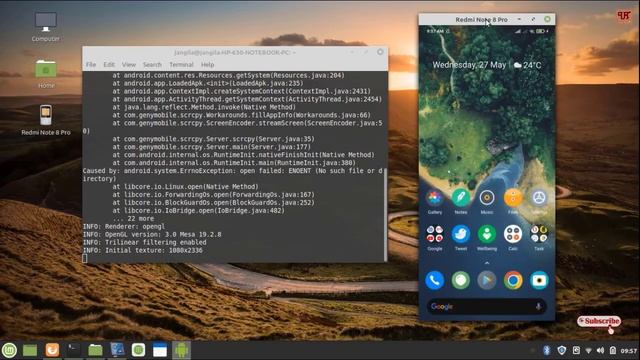Tap the 24°C weather widget
640x360 pixels.
[527, 65]
